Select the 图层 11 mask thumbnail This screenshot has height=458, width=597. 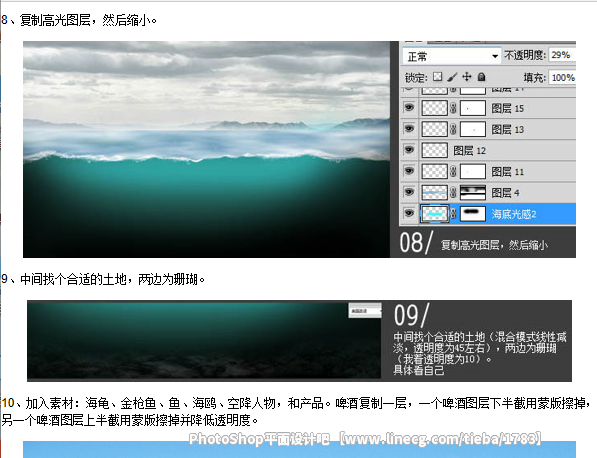(473, 171)
